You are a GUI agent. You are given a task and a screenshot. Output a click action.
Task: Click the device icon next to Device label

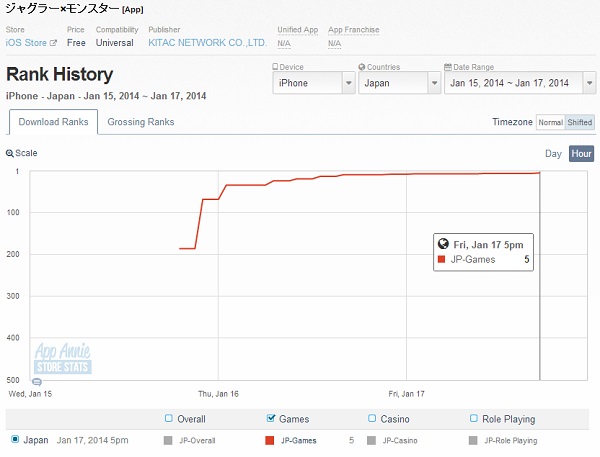click(x=275, y=67)
